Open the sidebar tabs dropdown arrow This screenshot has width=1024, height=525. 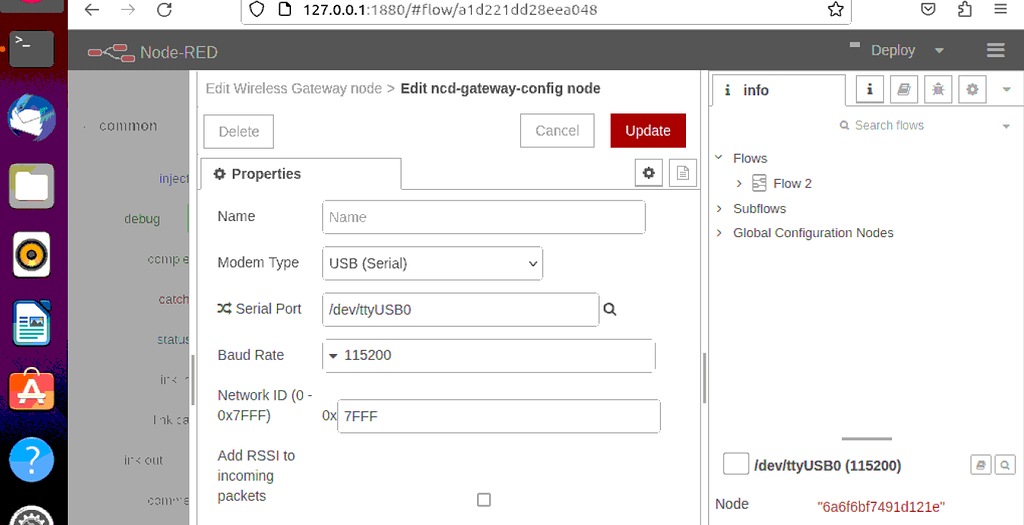1006,90
